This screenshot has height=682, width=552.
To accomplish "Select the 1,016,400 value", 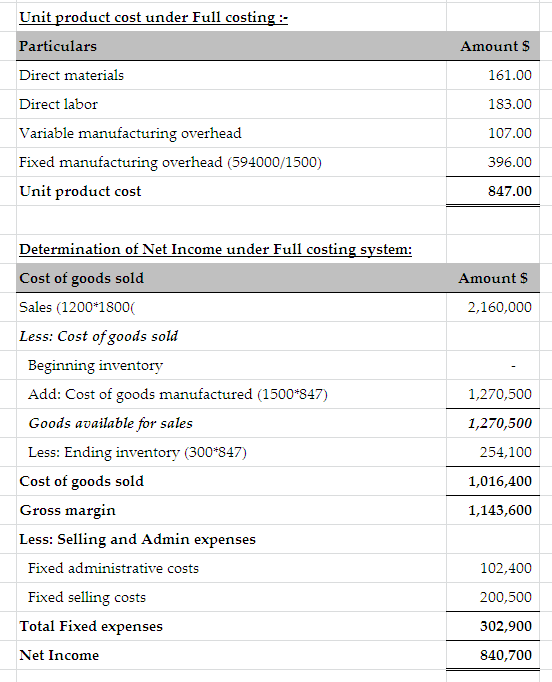I will pyautogui.click(x=499, y=481).
